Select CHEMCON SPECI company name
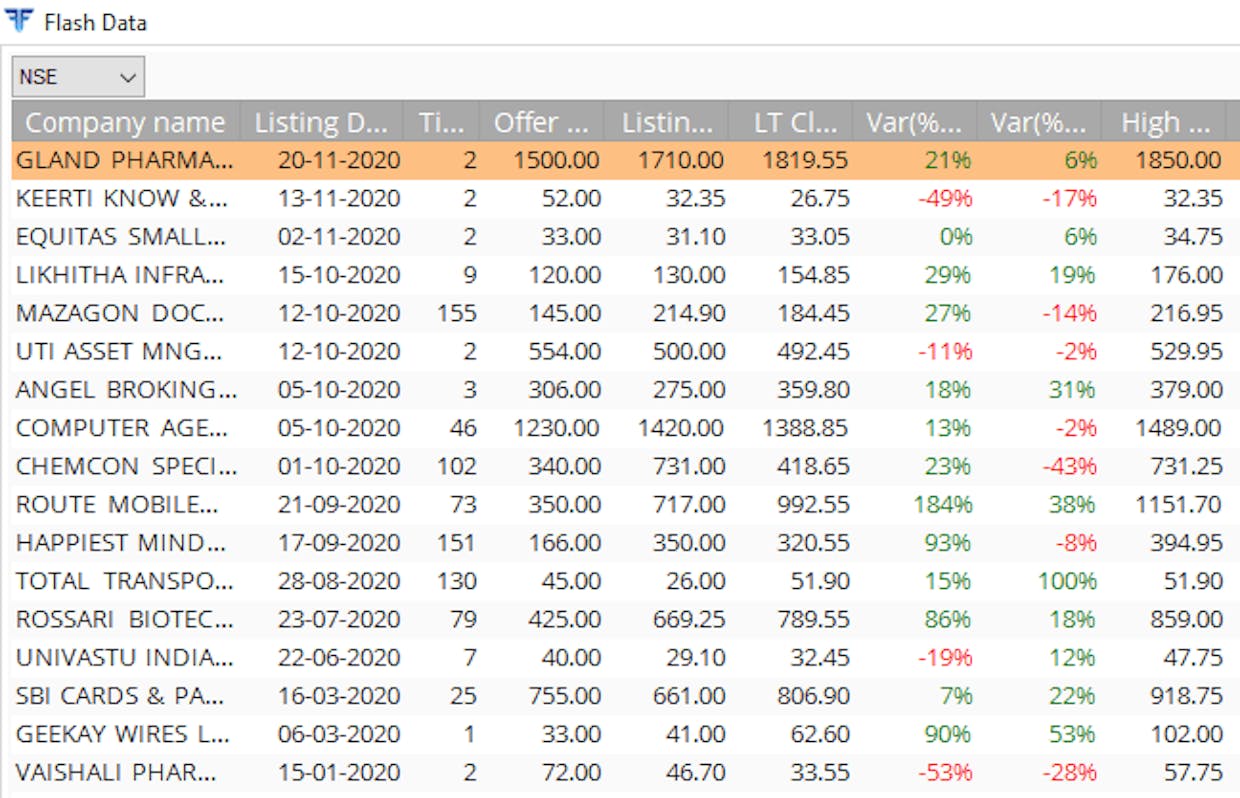Viewport: 1240px width, 798px height. [126, 466]
